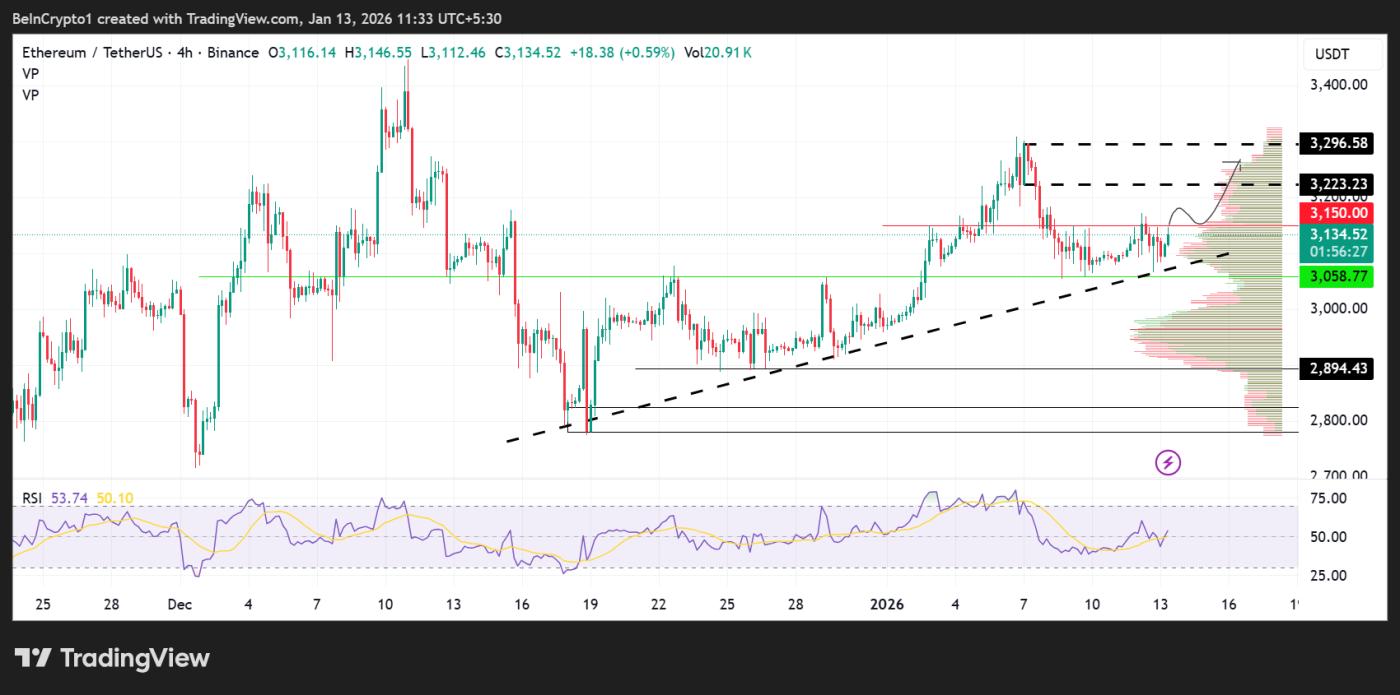Click the current price 3,134.52 label

[x=1338, y=233]
